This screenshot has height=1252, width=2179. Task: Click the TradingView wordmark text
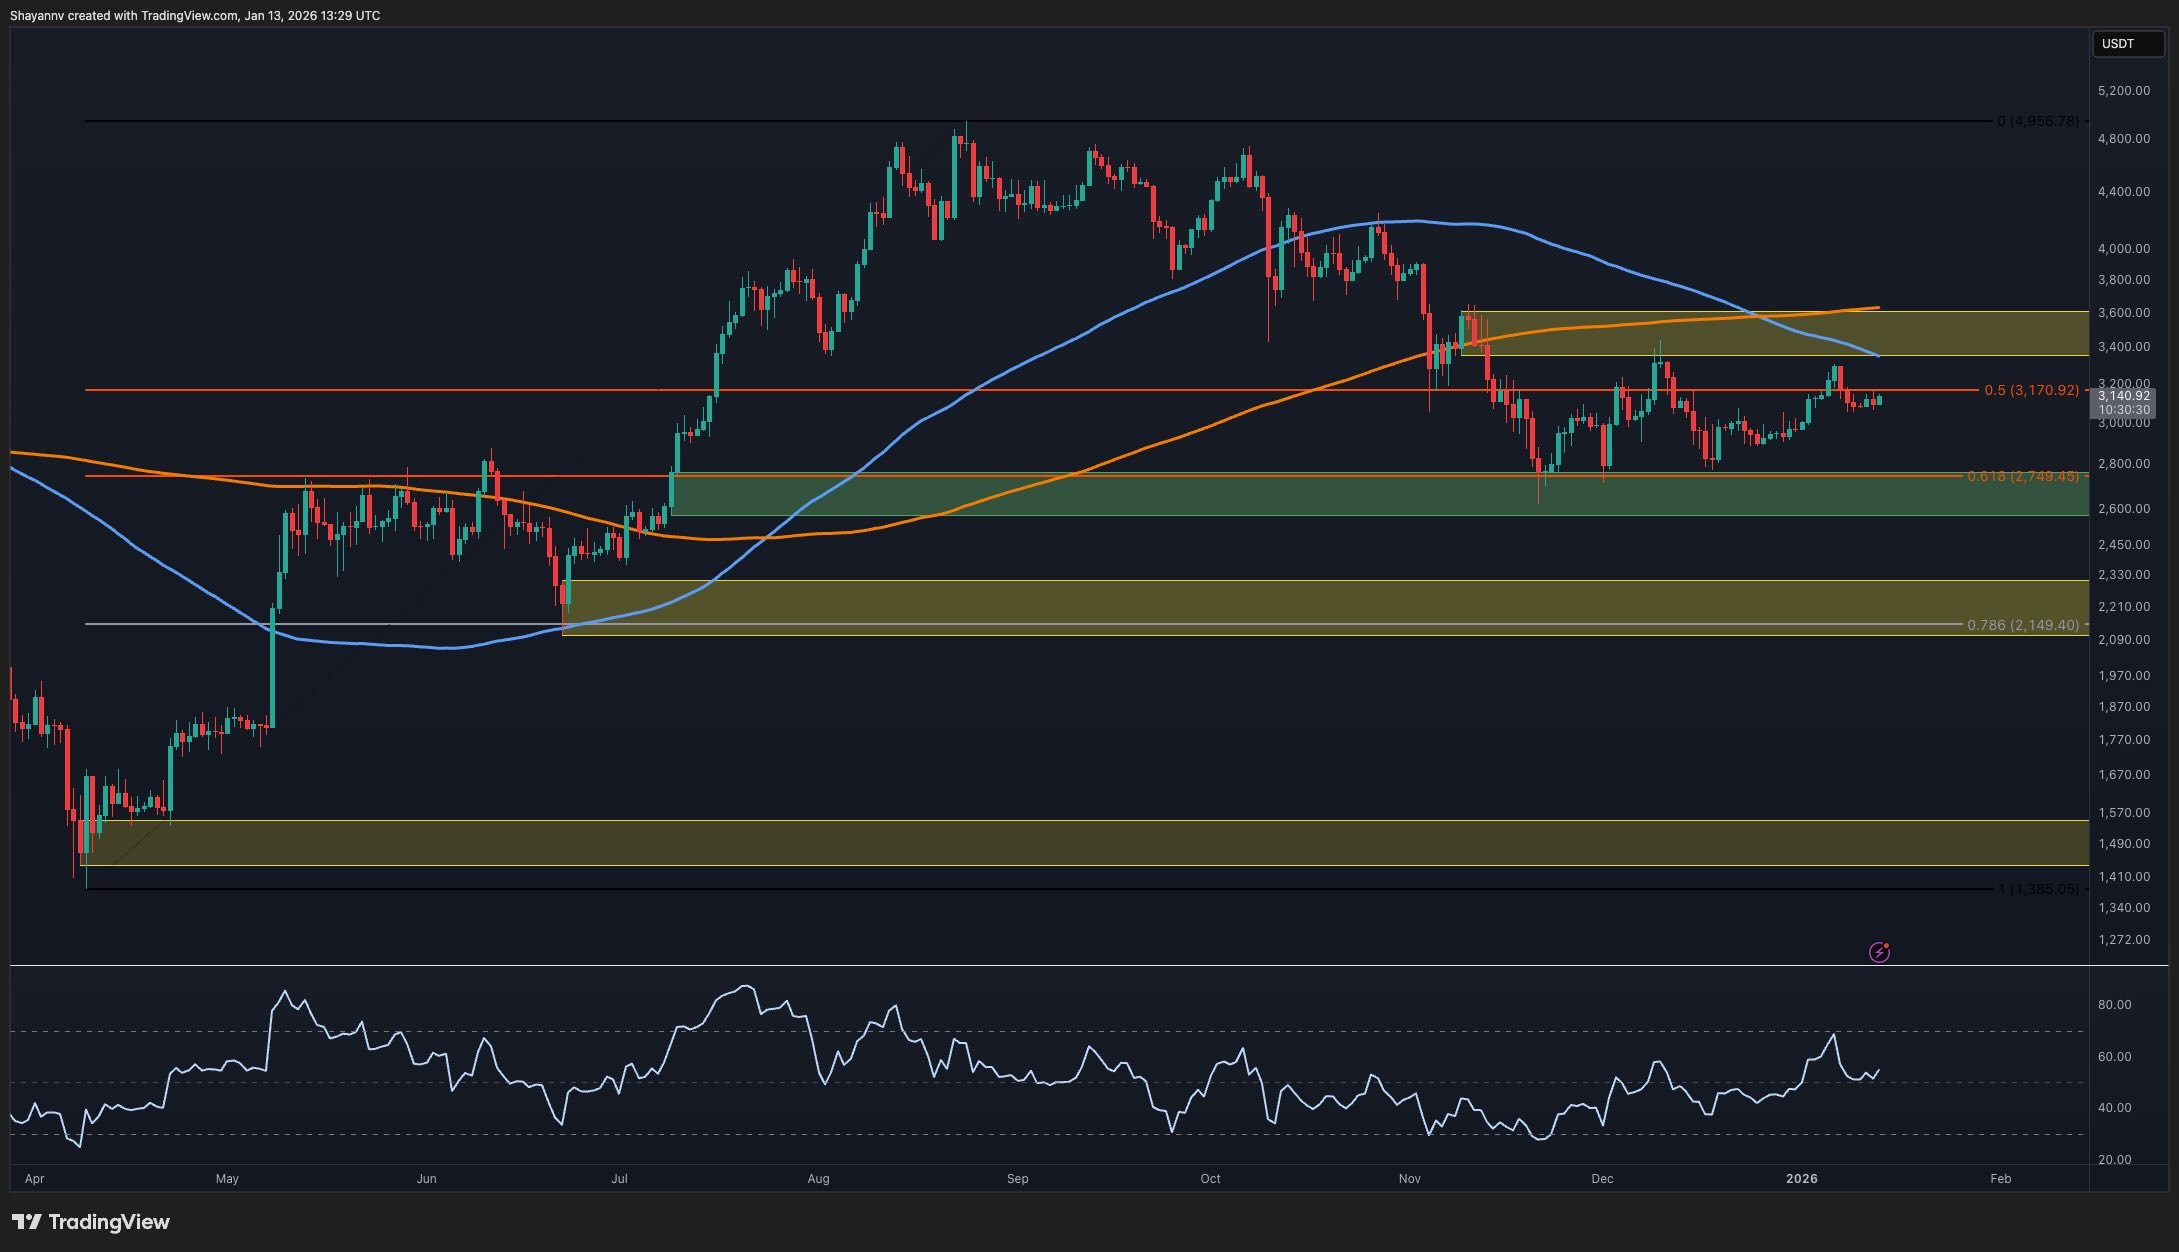(113, 1222)
